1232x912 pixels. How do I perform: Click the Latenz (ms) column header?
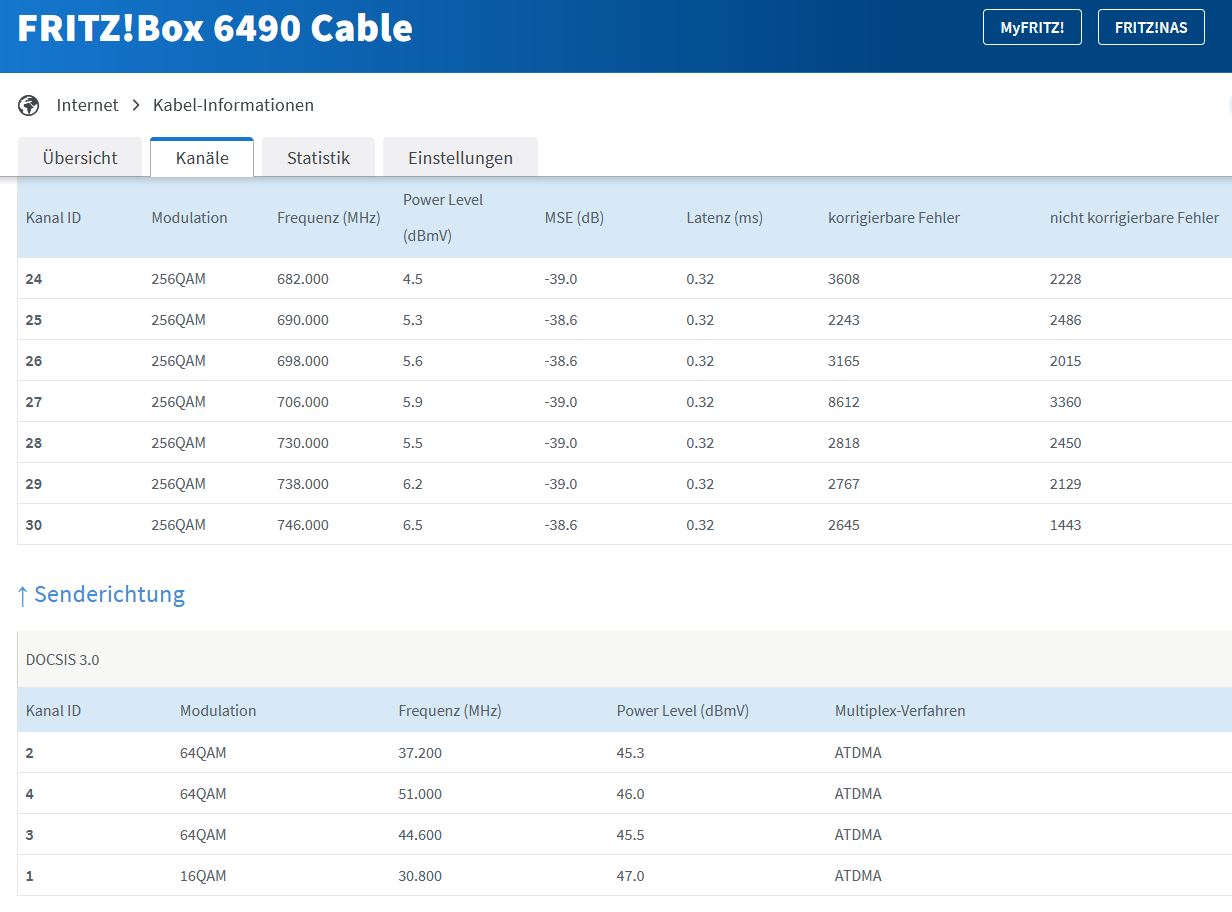tap(724, 218)
